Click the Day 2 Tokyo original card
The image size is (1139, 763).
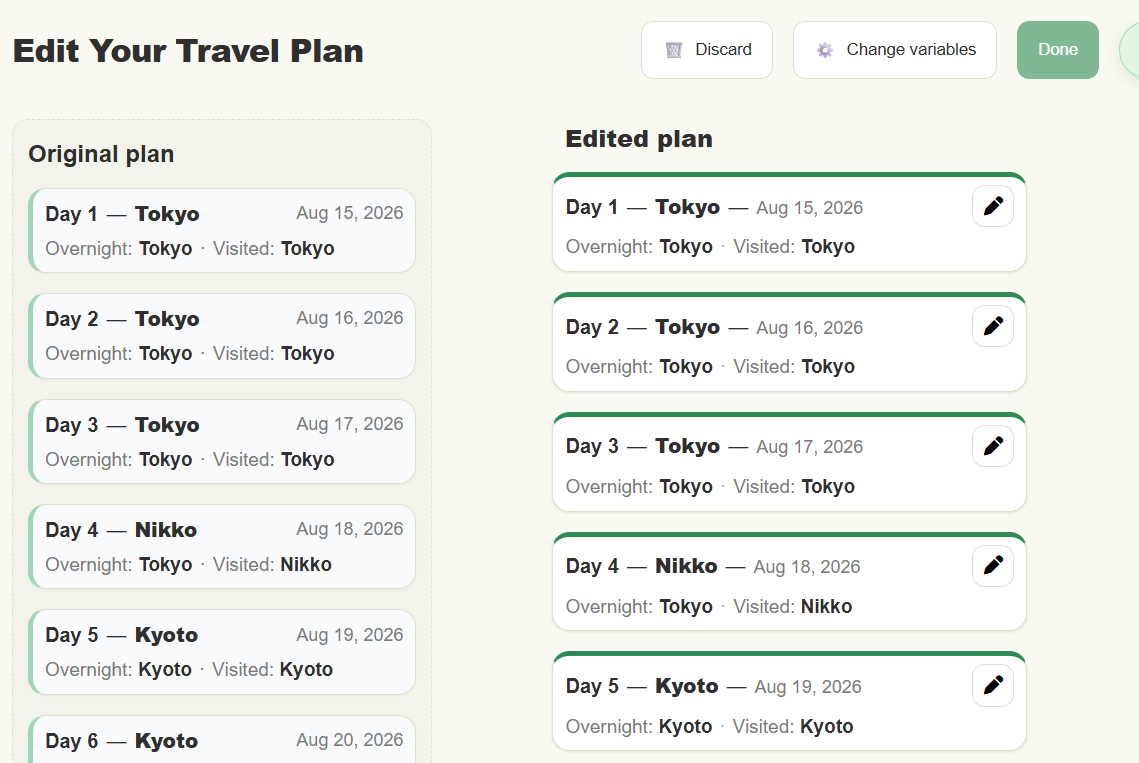(x=222, y=336)
